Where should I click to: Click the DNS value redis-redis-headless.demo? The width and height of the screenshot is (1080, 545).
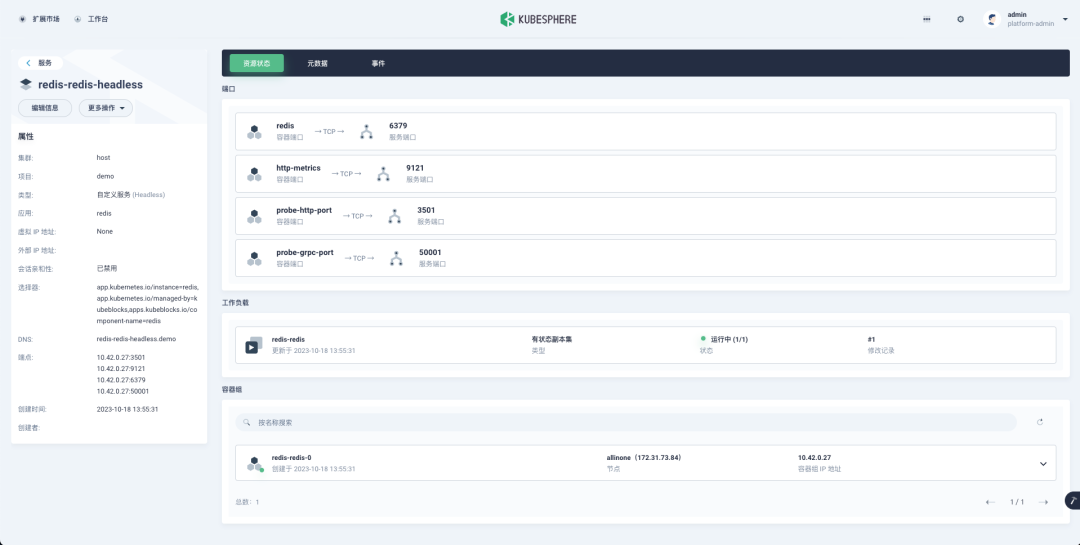(136, 339)
